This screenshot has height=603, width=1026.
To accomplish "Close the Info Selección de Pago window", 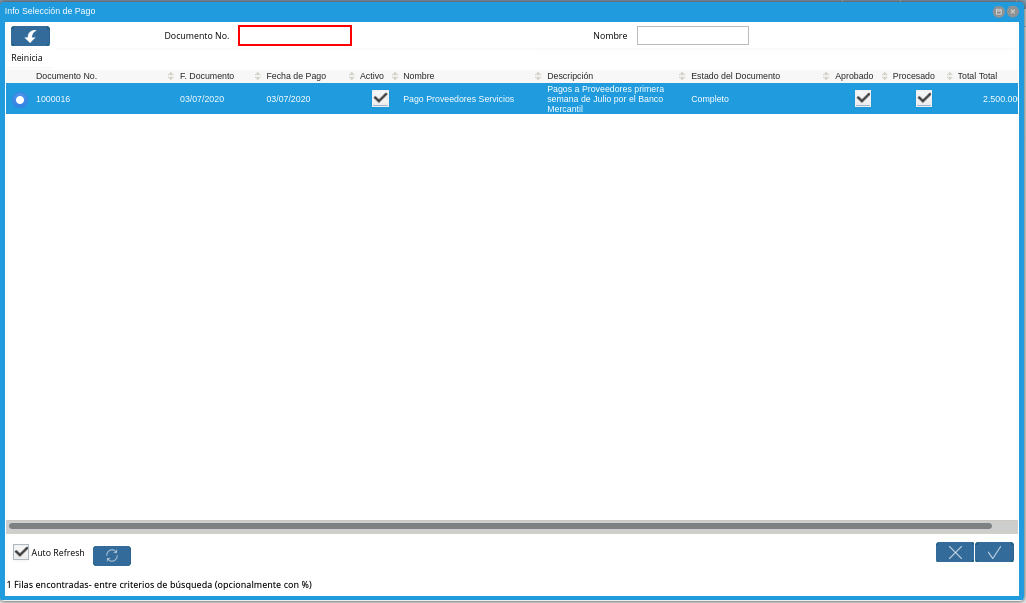I will click(1012, 11).
